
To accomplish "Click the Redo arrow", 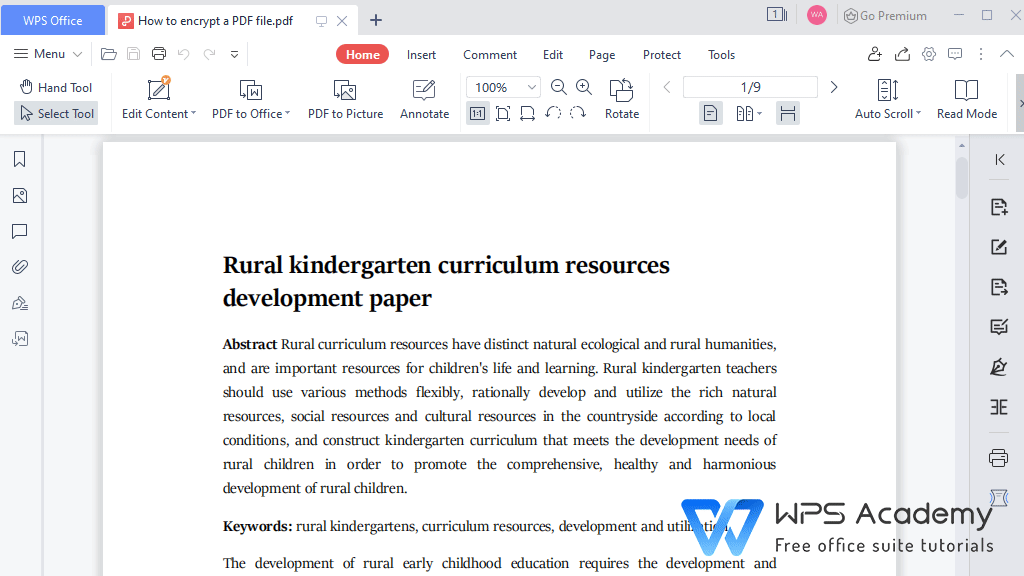I will point(209,54).
